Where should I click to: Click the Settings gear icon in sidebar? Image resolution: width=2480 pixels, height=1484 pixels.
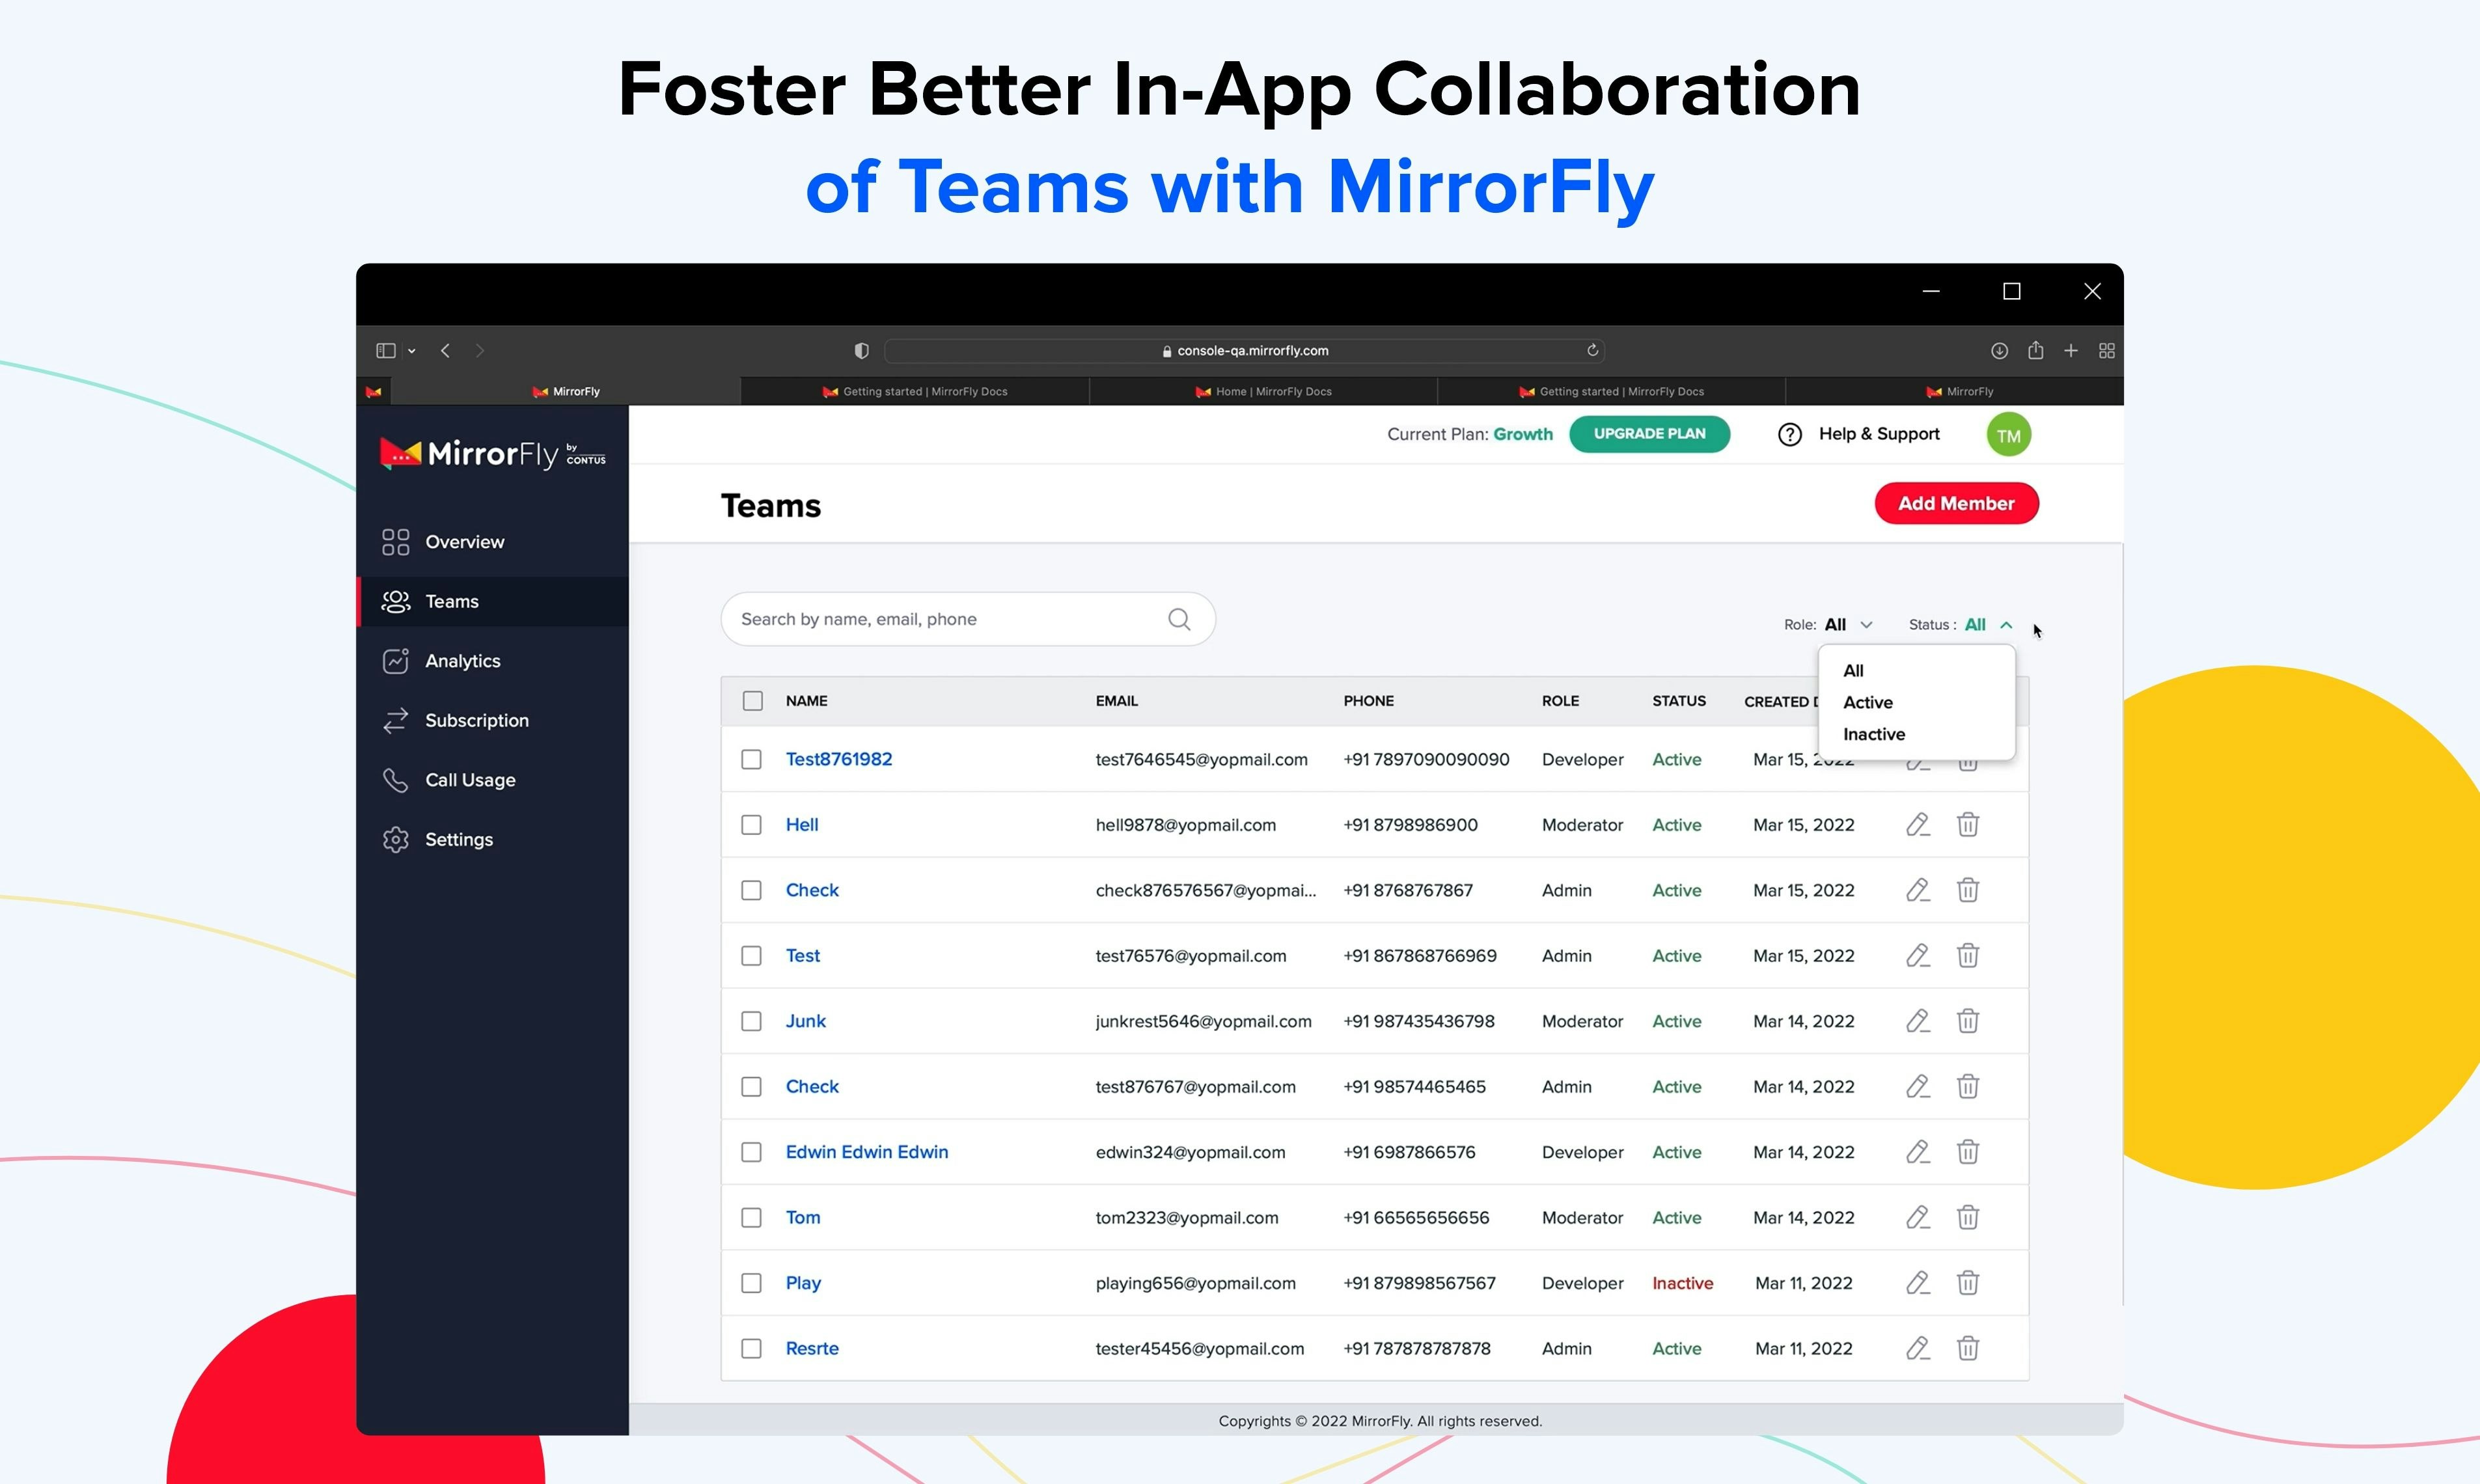tap(395, 839)
